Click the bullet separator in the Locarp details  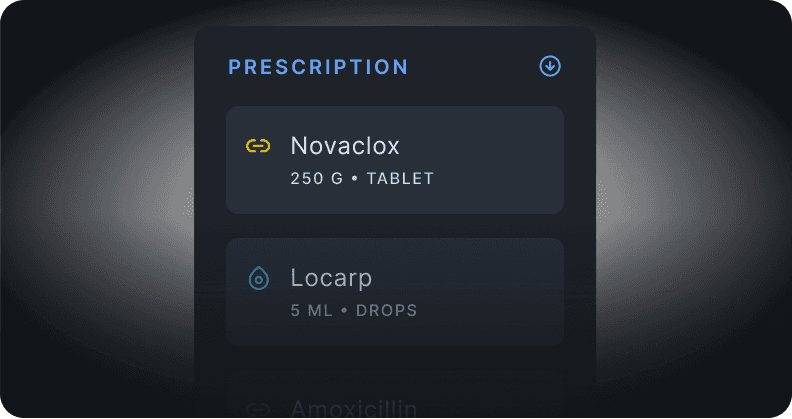(344, 310)
